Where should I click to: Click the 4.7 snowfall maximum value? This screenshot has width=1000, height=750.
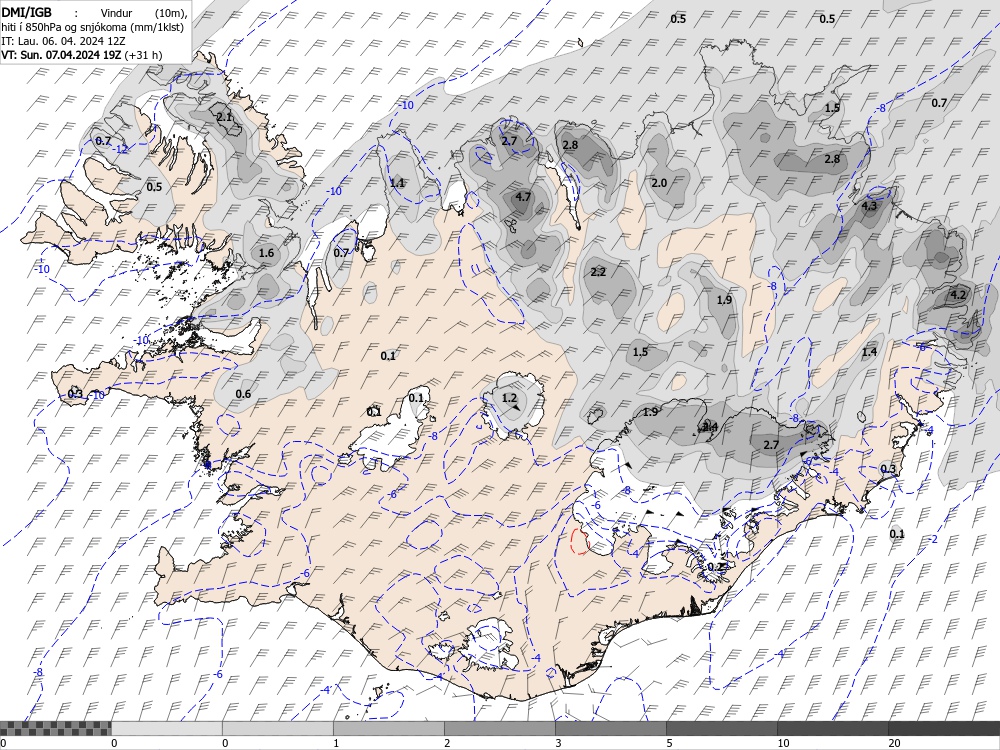pos(522,196)
